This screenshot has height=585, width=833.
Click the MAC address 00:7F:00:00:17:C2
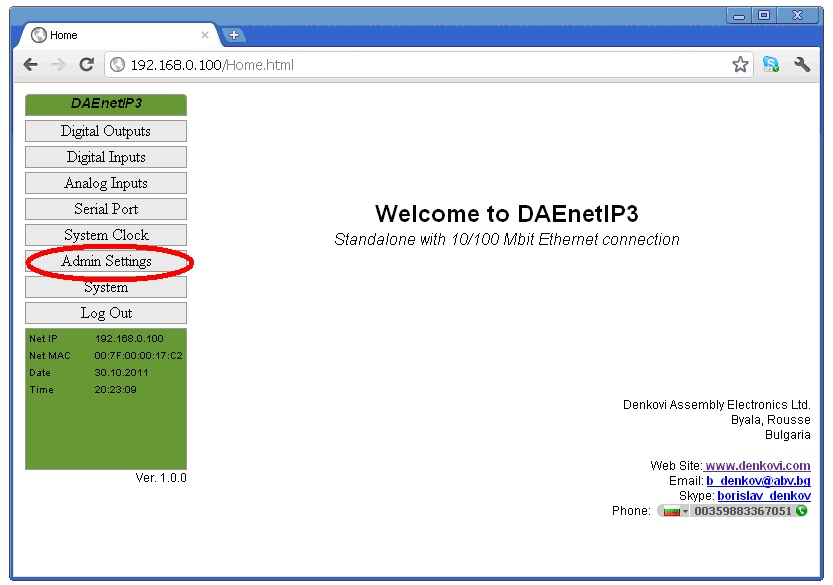pos(138,355)
